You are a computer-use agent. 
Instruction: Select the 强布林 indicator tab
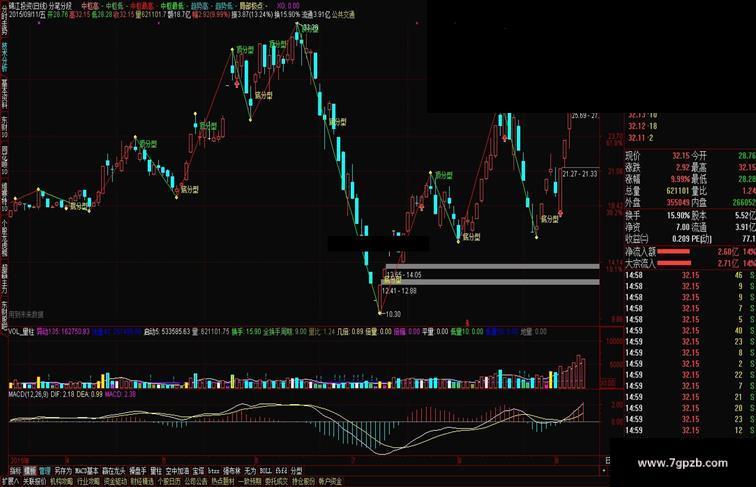click(x=231, y=471)
